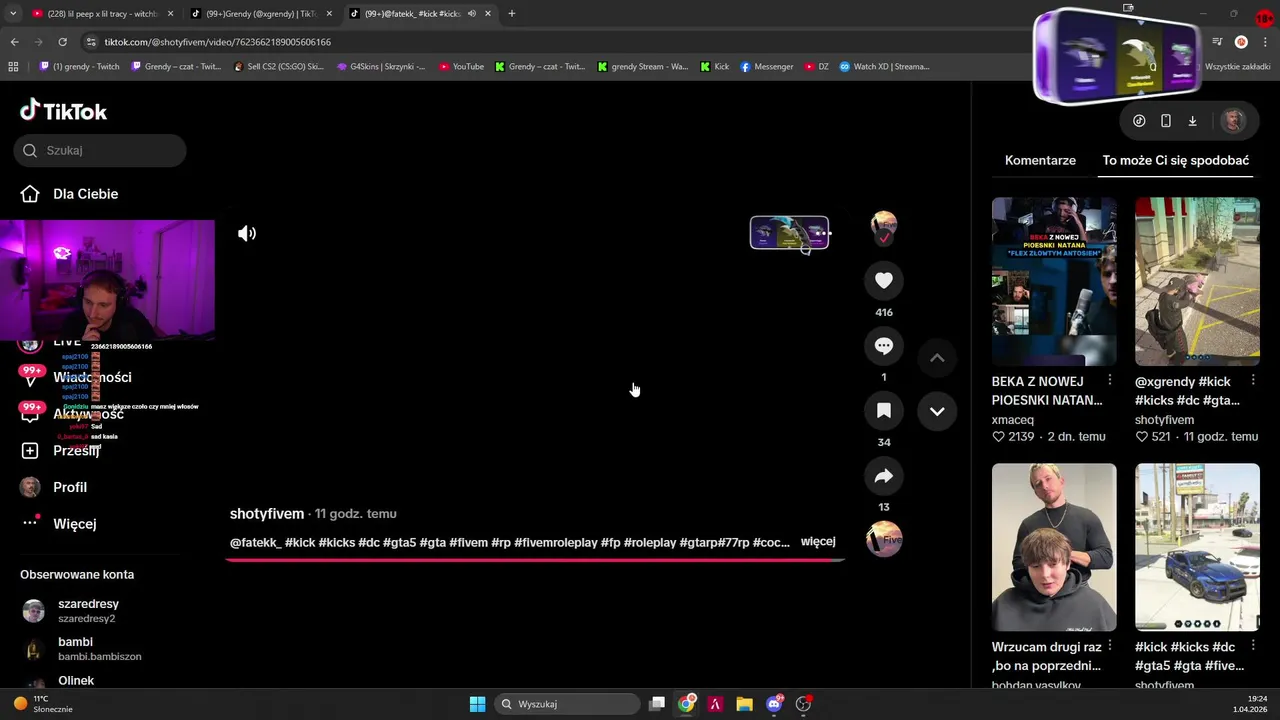
Task: Share the video using the arrow icon
Action: tap(884, 476)
